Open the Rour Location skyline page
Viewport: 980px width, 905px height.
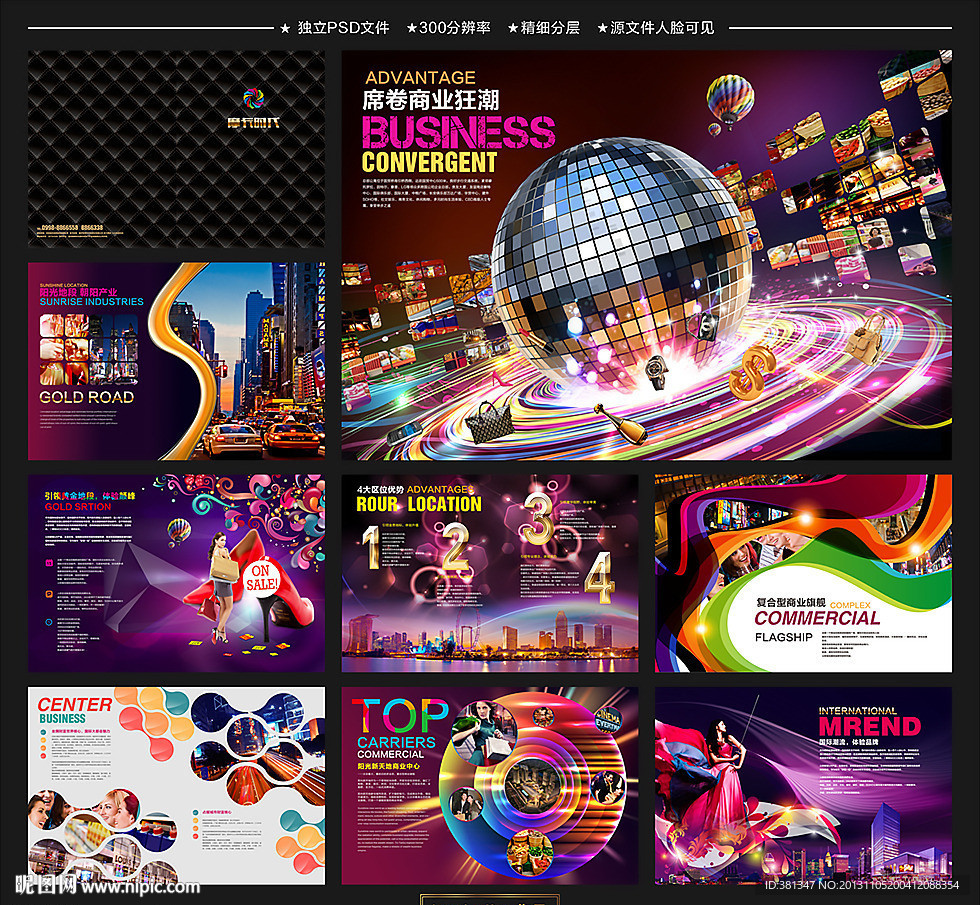[490, 573]
